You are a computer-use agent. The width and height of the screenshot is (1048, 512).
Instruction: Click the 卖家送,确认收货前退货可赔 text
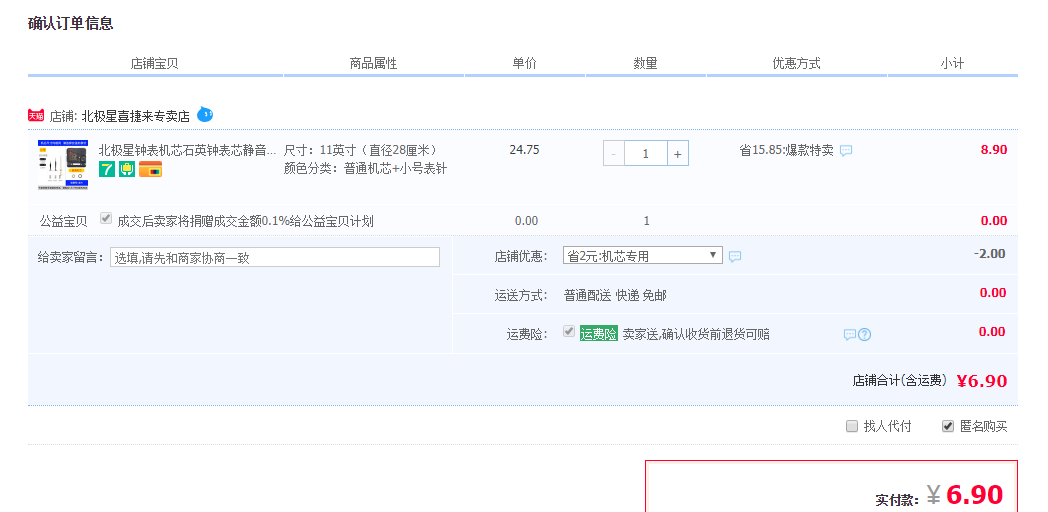coord(696,334)
